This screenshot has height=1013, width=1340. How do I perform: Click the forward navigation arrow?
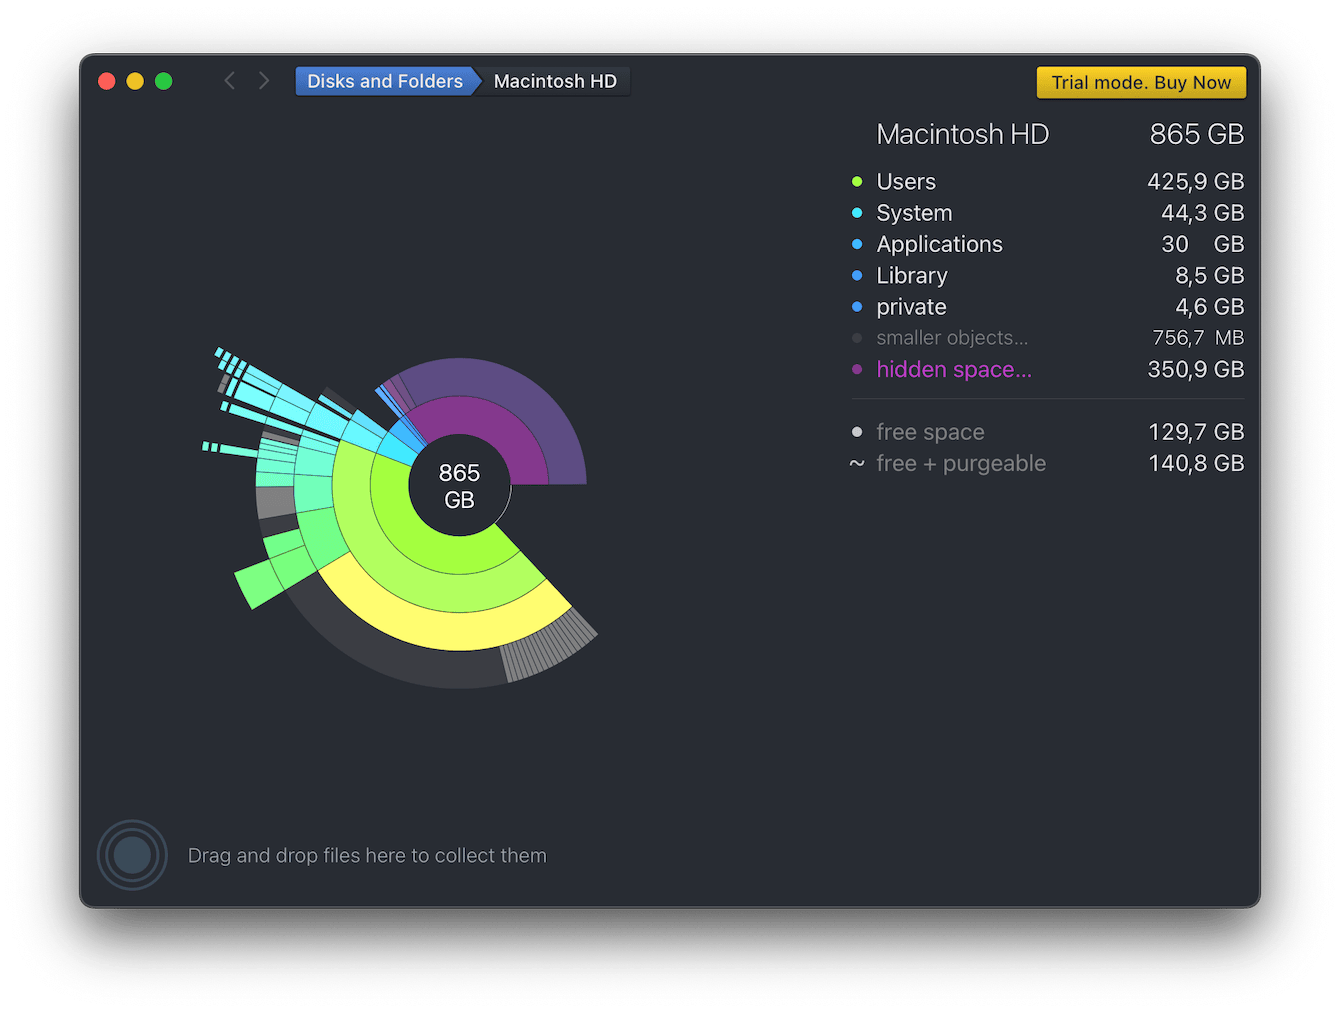(263, 80)
